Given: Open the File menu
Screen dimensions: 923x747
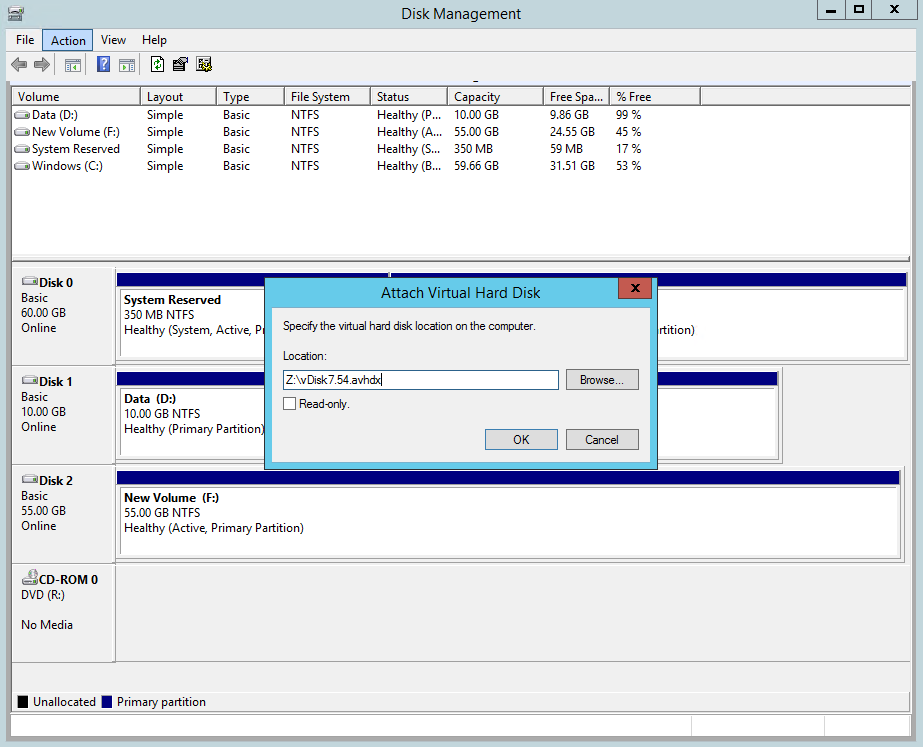Looking at the screenshot, I should click(x=25, y=40).
